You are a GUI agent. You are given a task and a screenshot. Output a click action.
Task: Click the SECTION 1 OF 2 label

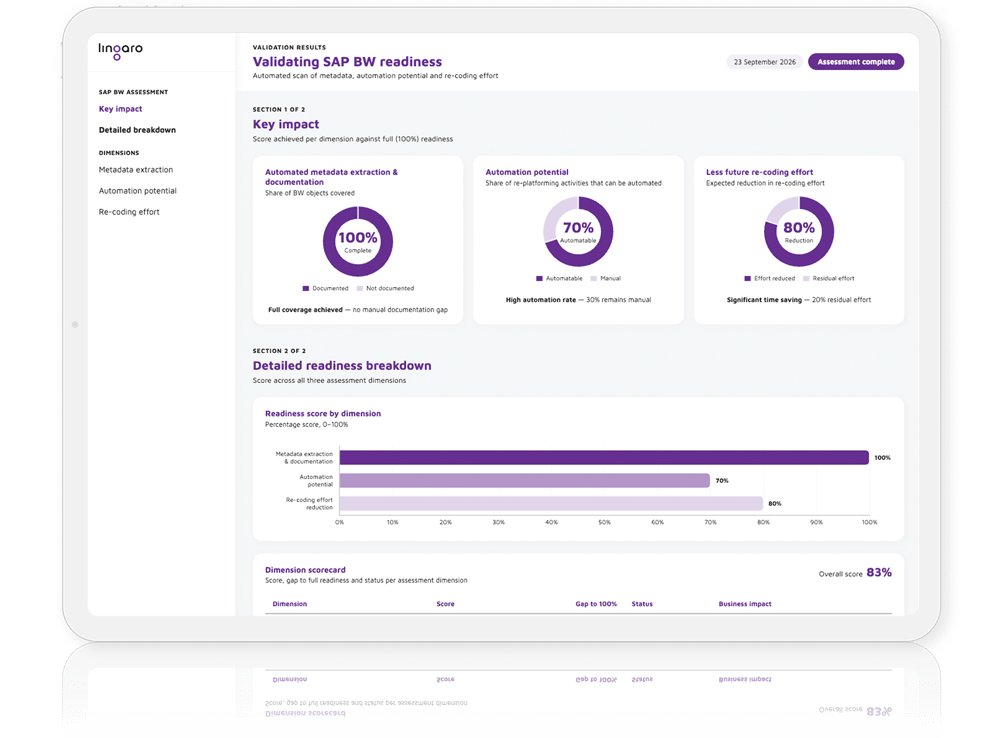tap(279, 110)
